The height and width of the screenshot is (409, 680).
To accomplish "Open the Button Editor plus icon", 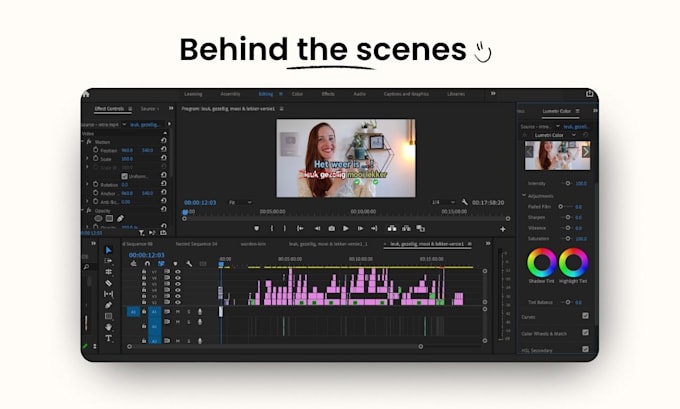I will pyautogui.click(x=503, y=229).
